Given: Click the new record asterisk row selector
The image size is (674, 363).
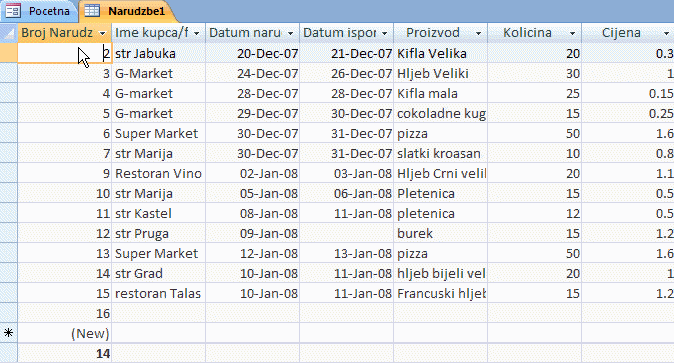Looking at the screenshot, I should [x=9, y=333].
